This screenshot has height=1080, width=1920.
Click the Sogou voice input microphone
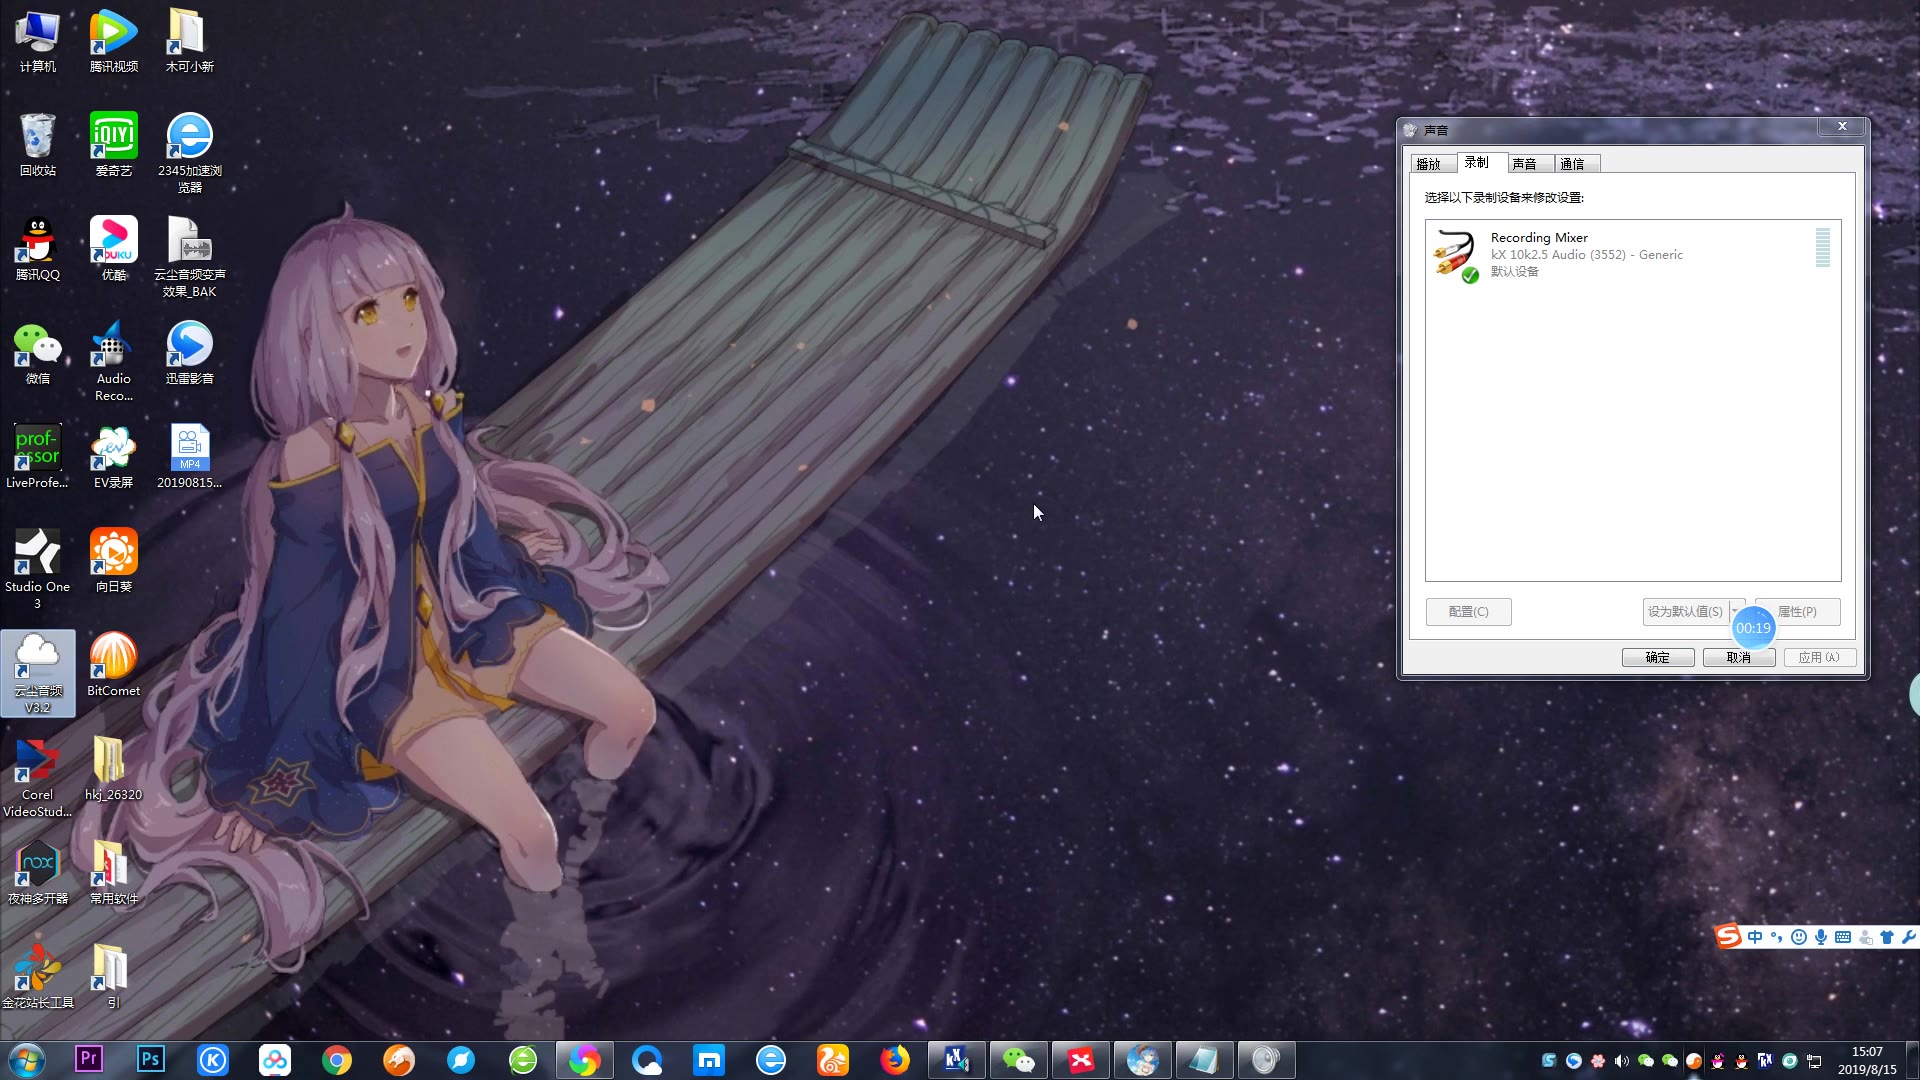[1820, 937]
